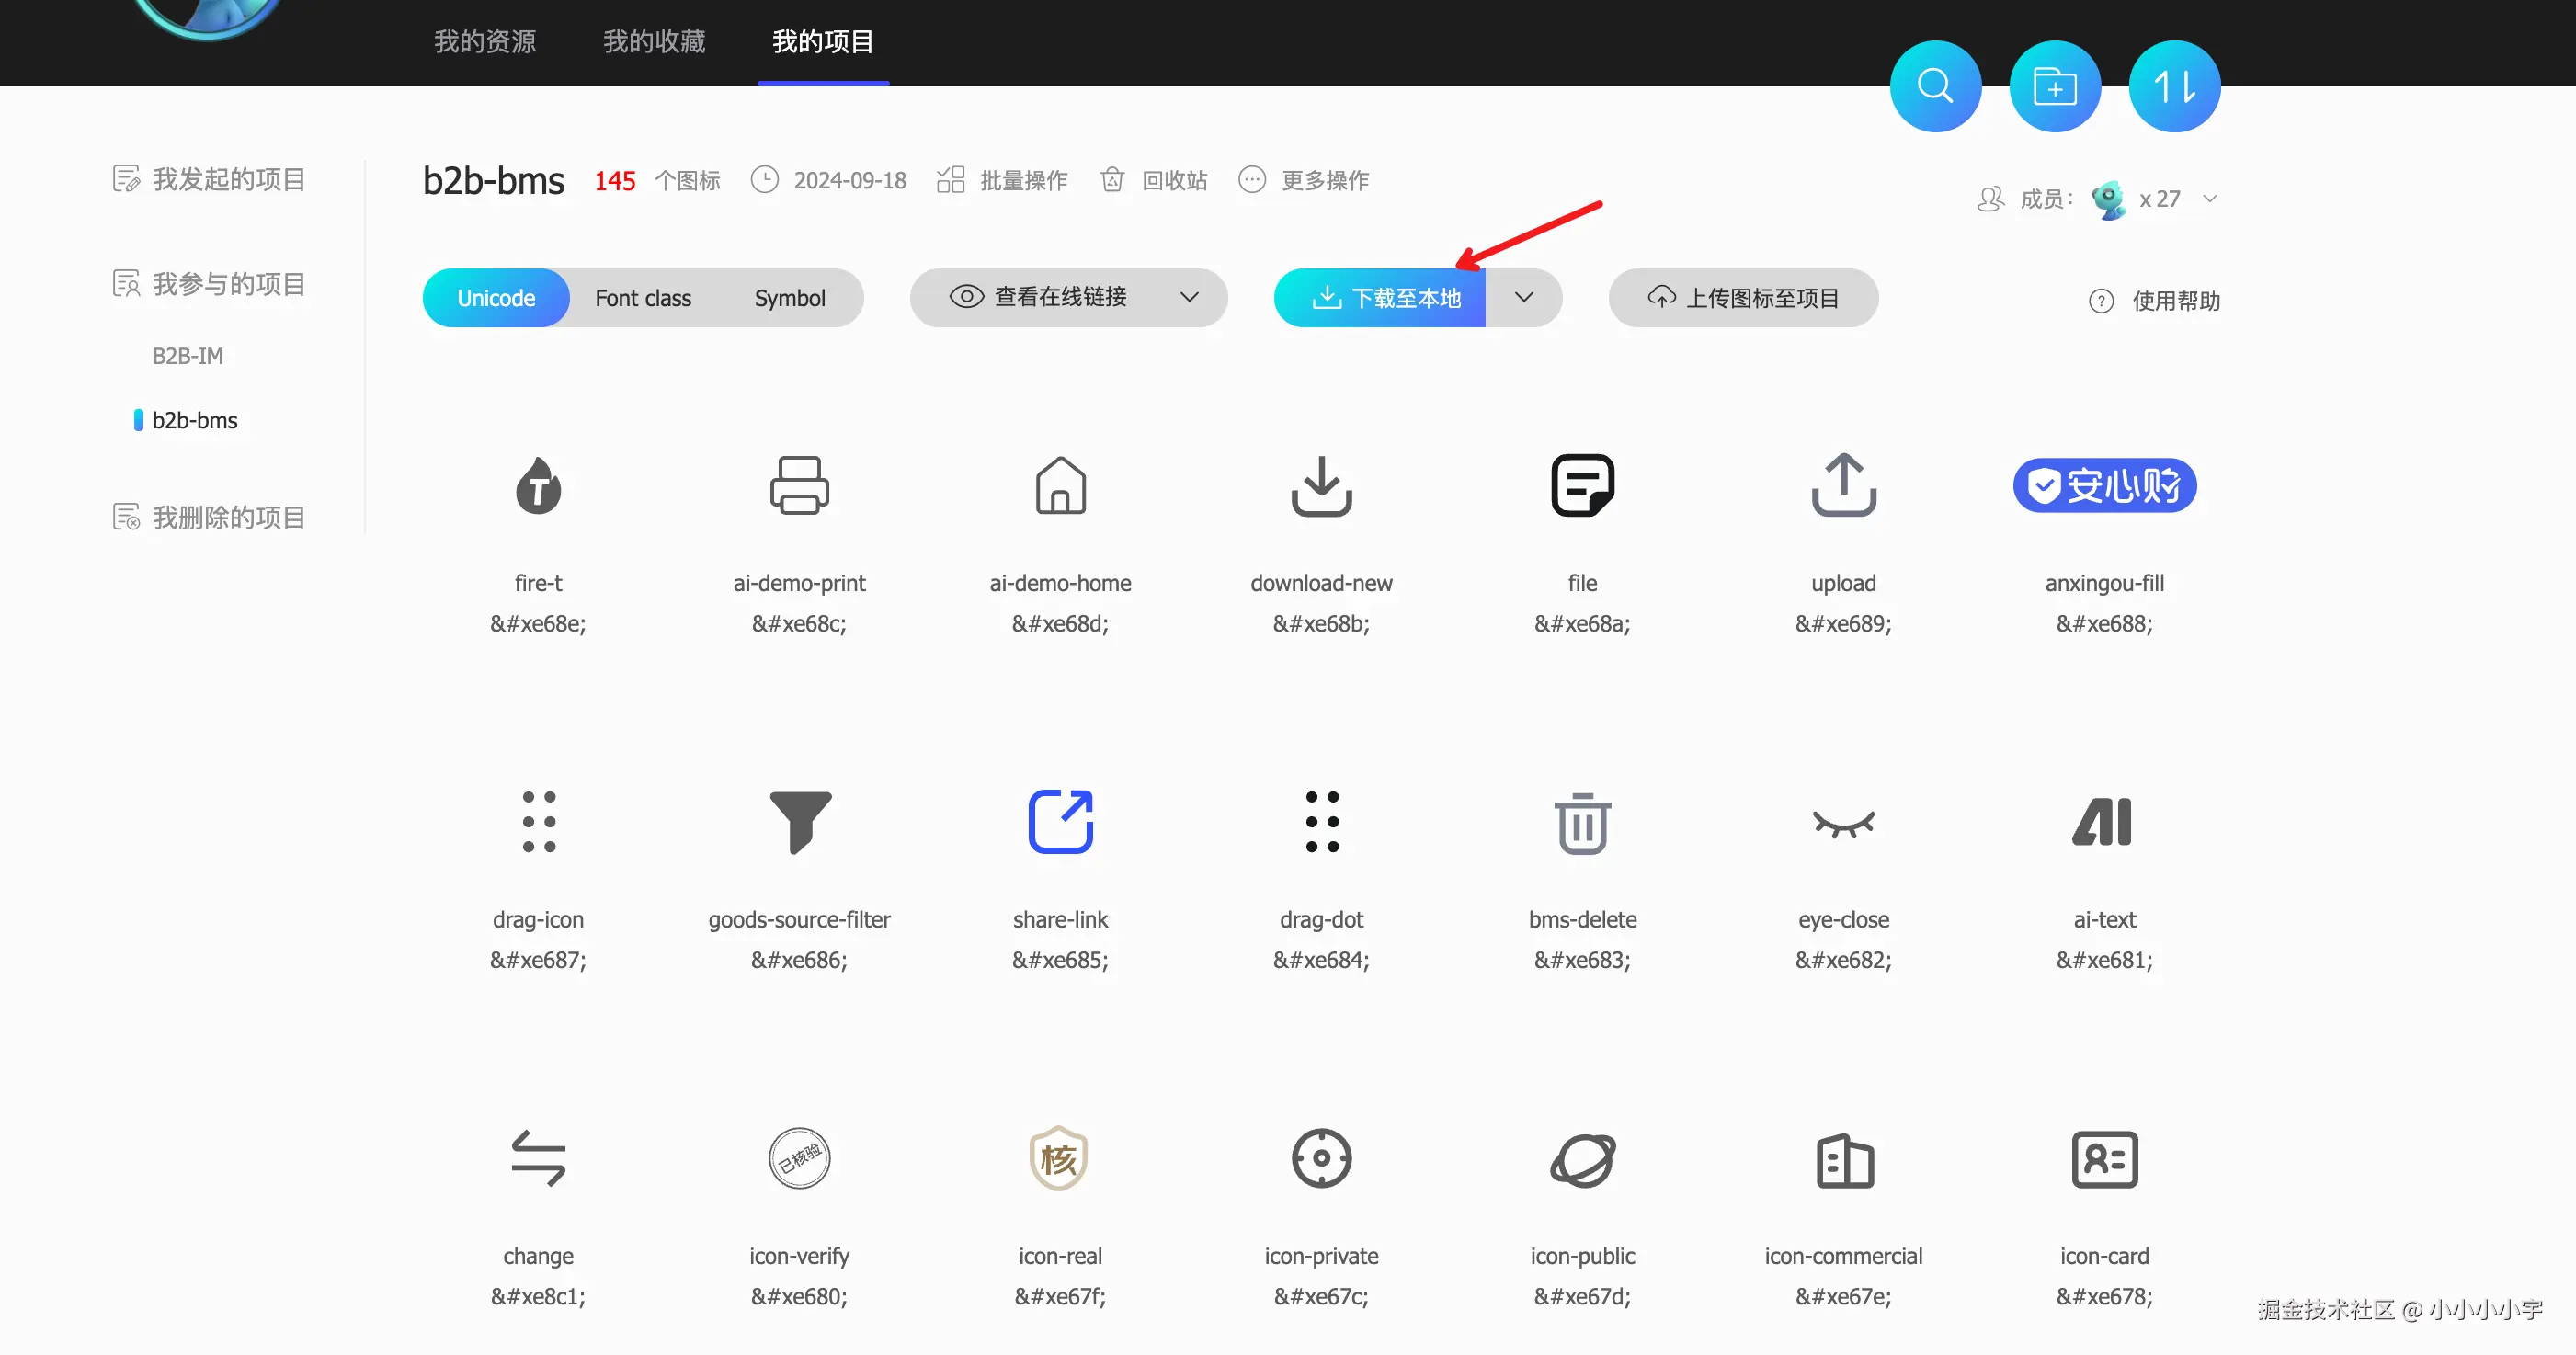2576x1355 pixels.
Task: Switch to Font class display mode
Action: (x=643, y=298)
